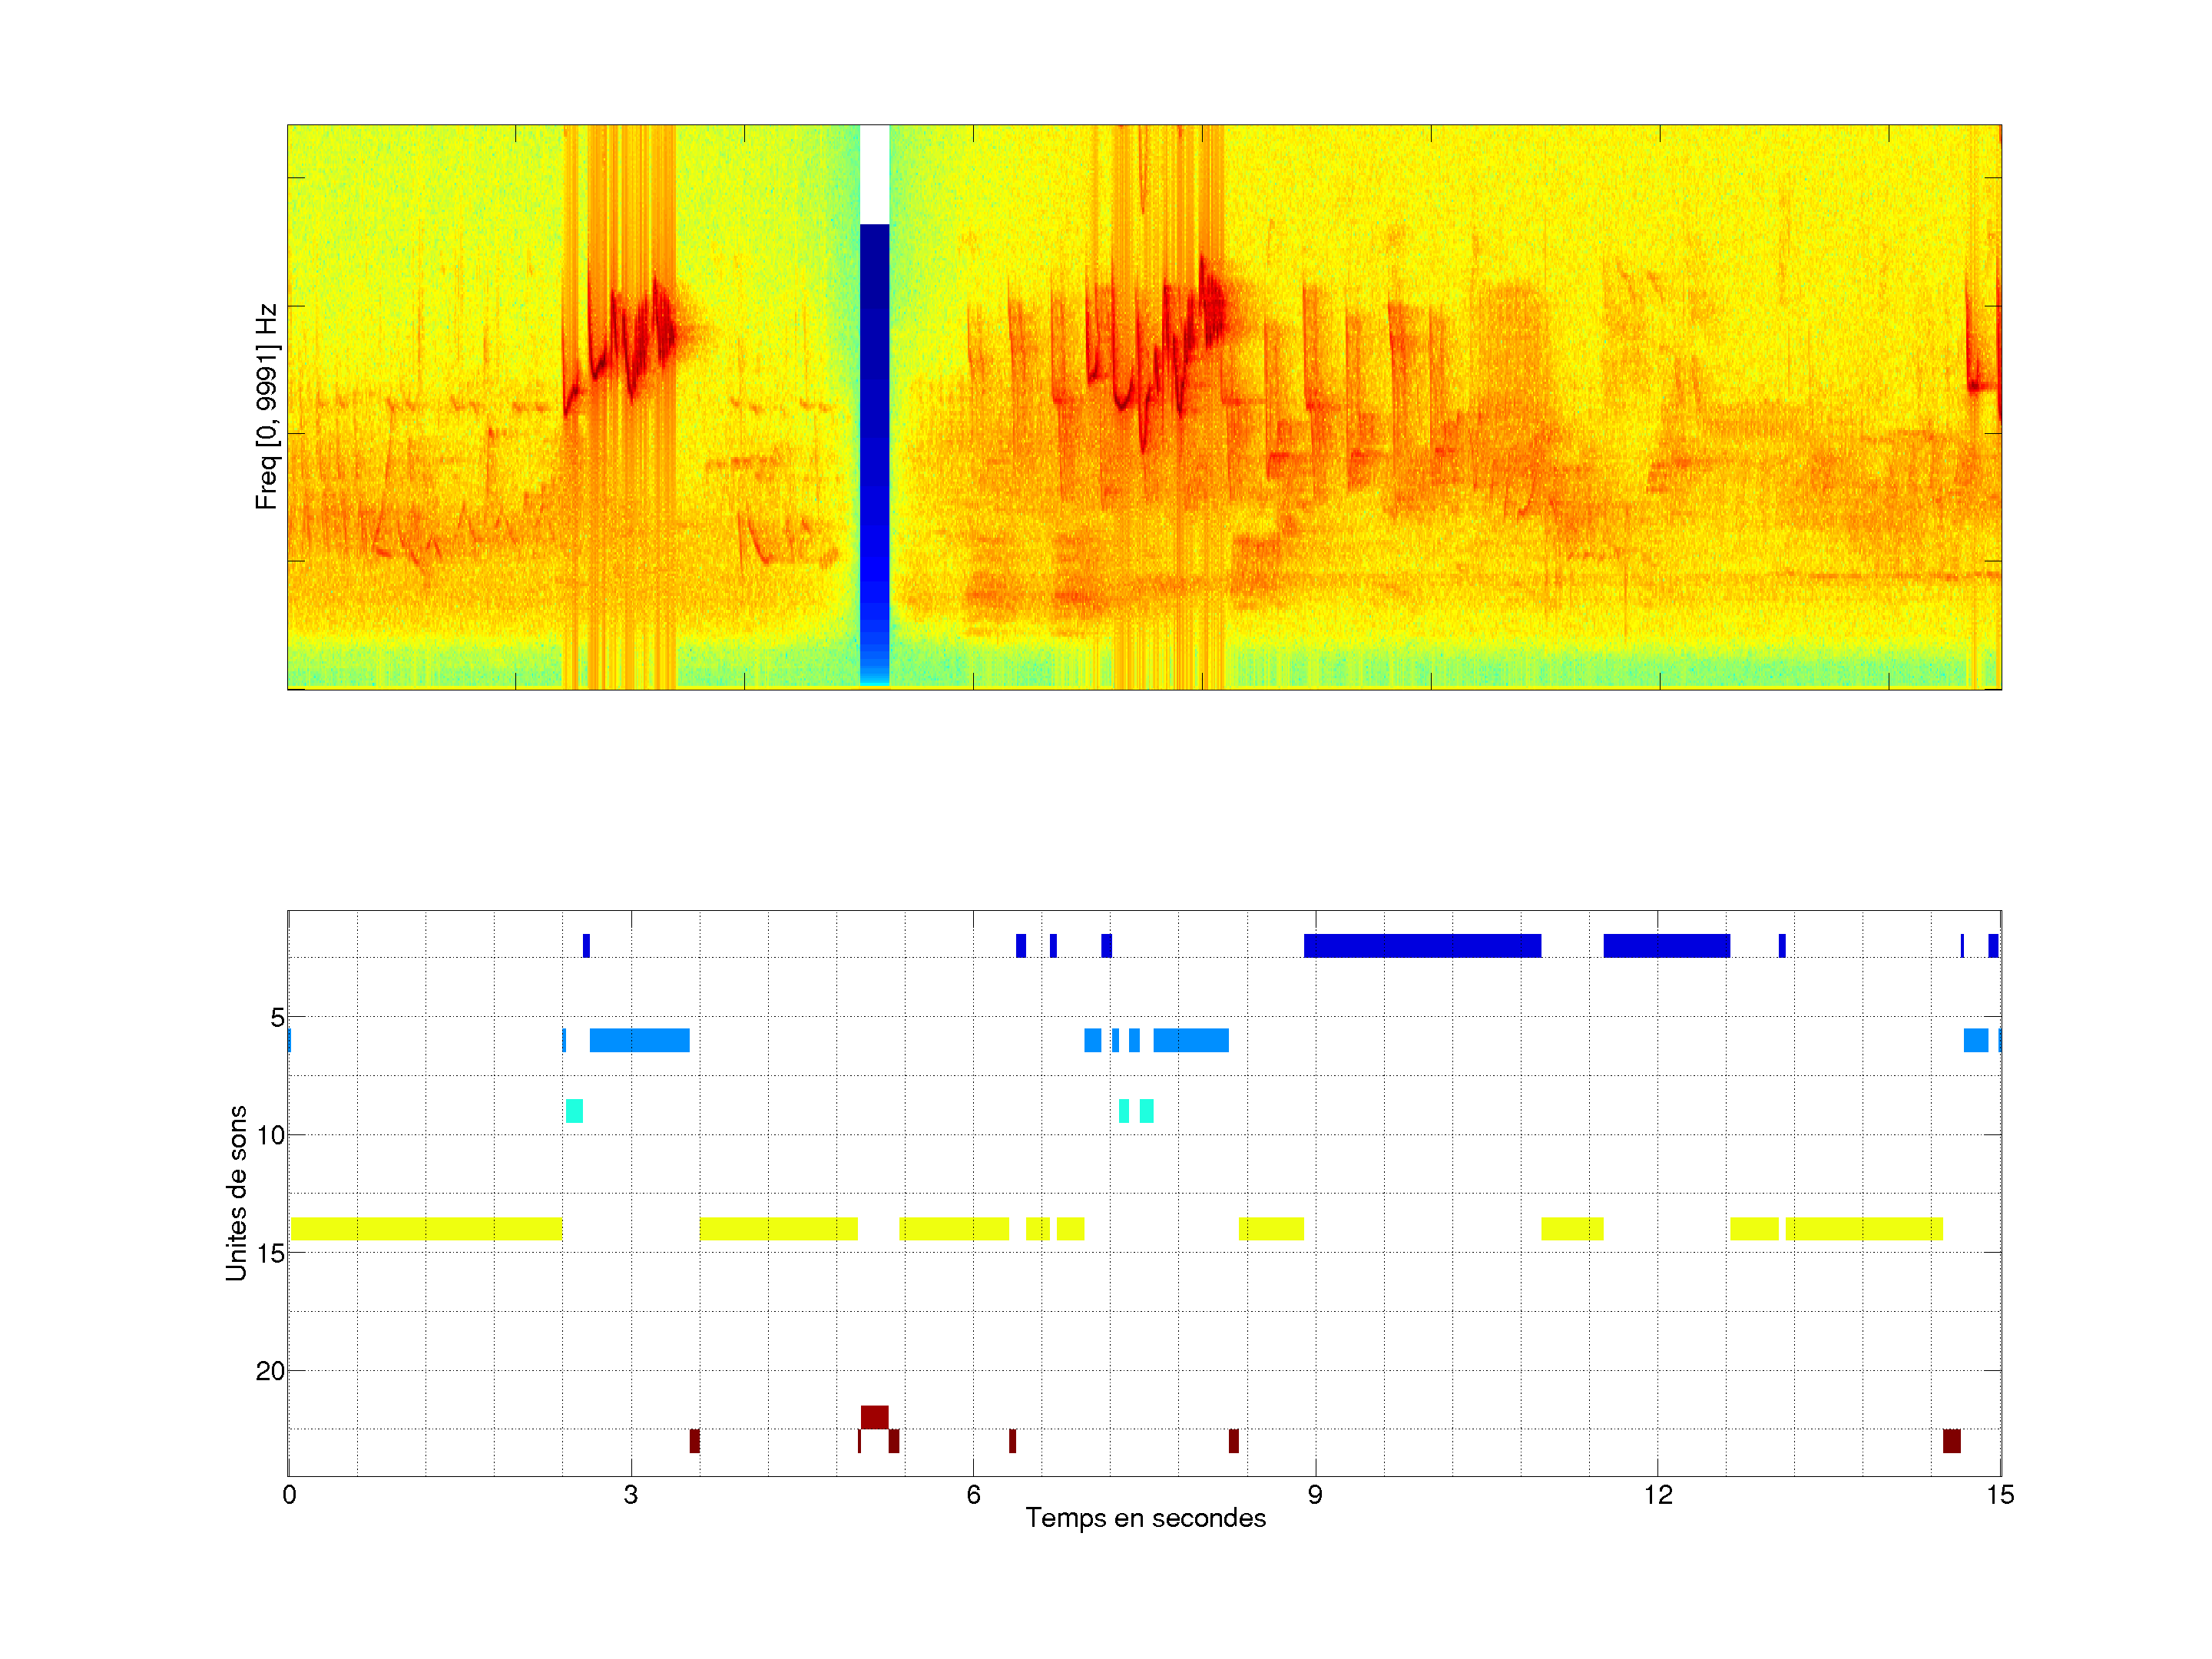Image resolution: width=2212 pixels, height=1659 pixels.
Task: Select the yellow bar just before 9 seconds
Action: click(1270, 1229)
